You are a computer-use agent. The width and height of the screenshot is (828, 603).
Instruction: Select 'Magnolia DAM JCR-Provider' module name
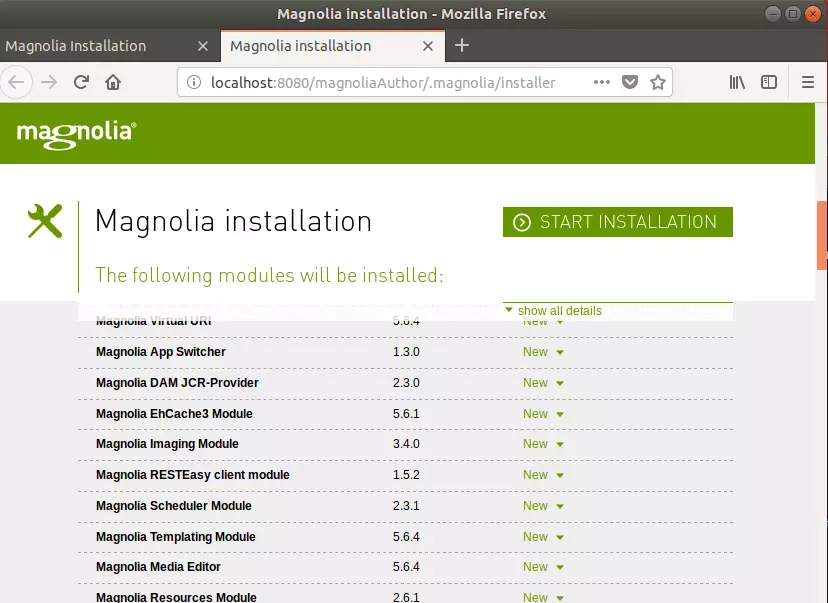click(177, 383)
